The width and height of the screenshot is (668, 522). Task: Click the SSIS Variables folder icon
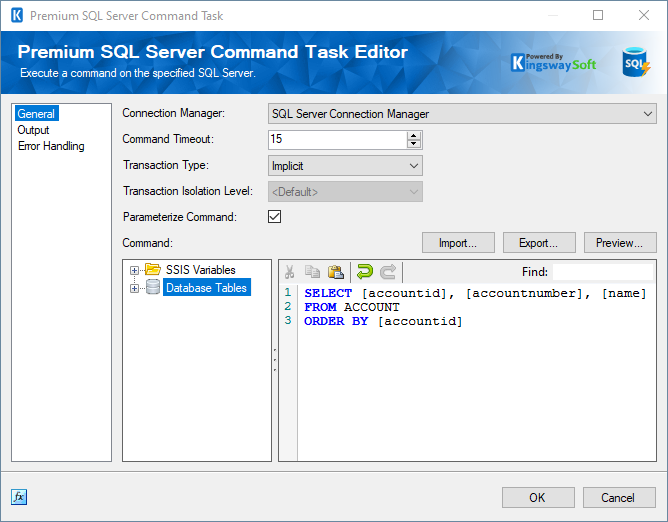point(153,269)
